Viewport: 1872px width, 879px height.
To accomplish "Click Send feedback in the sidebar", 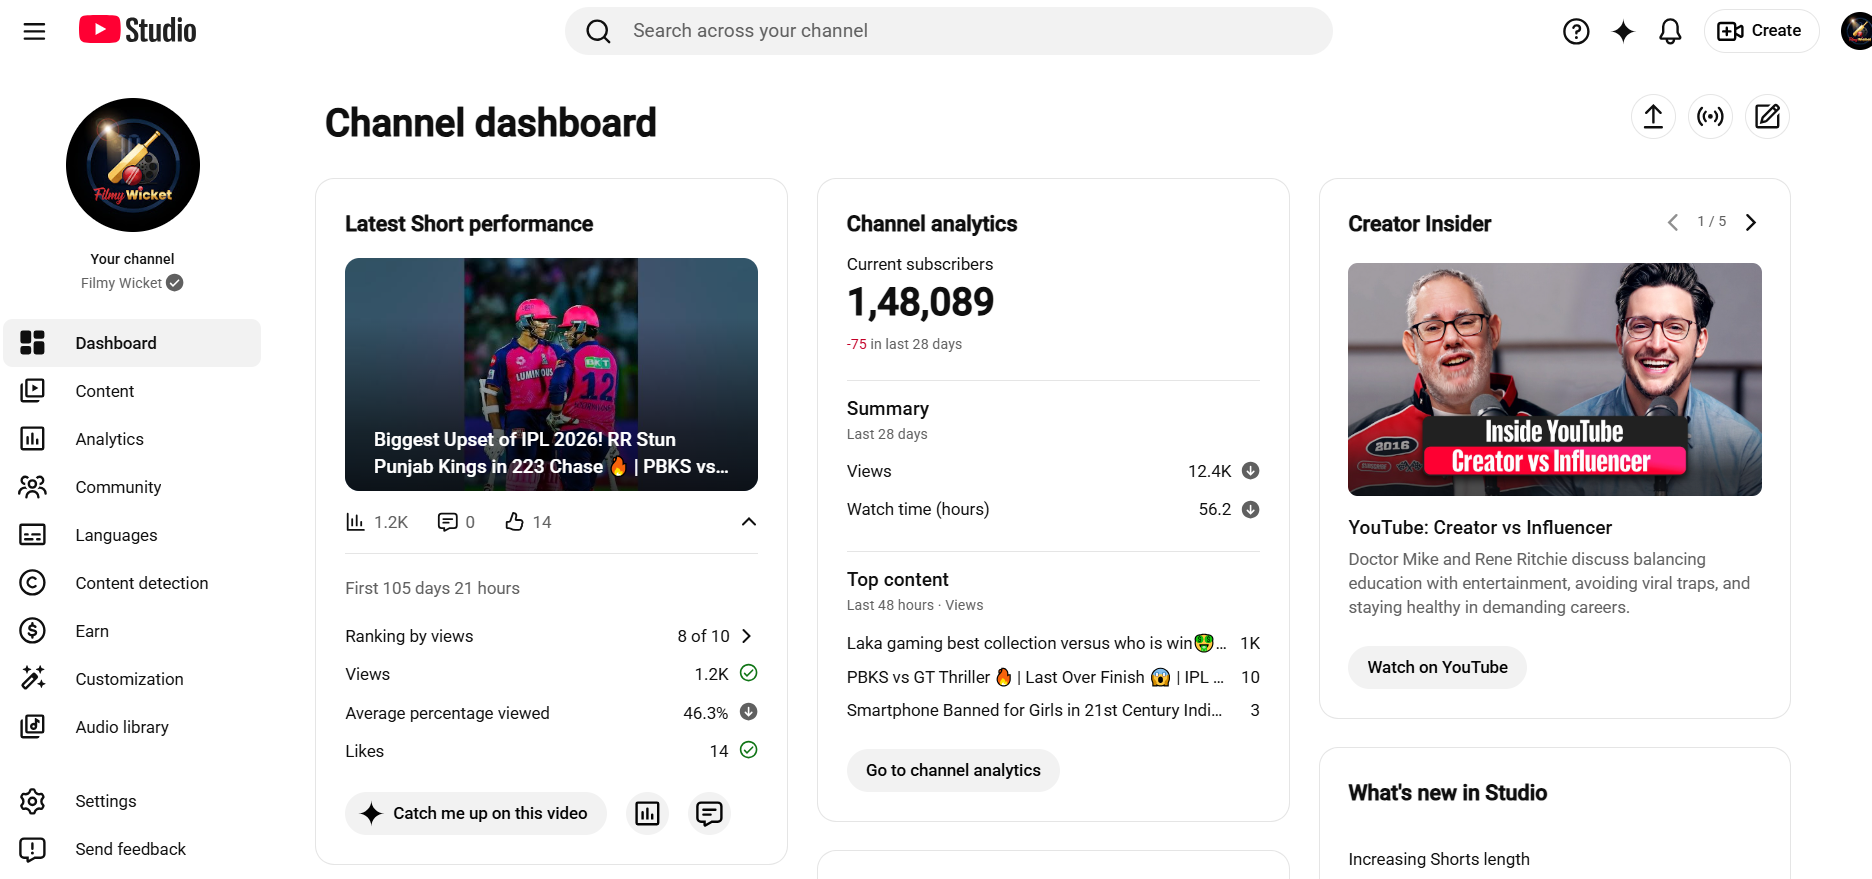I will 132,849.
